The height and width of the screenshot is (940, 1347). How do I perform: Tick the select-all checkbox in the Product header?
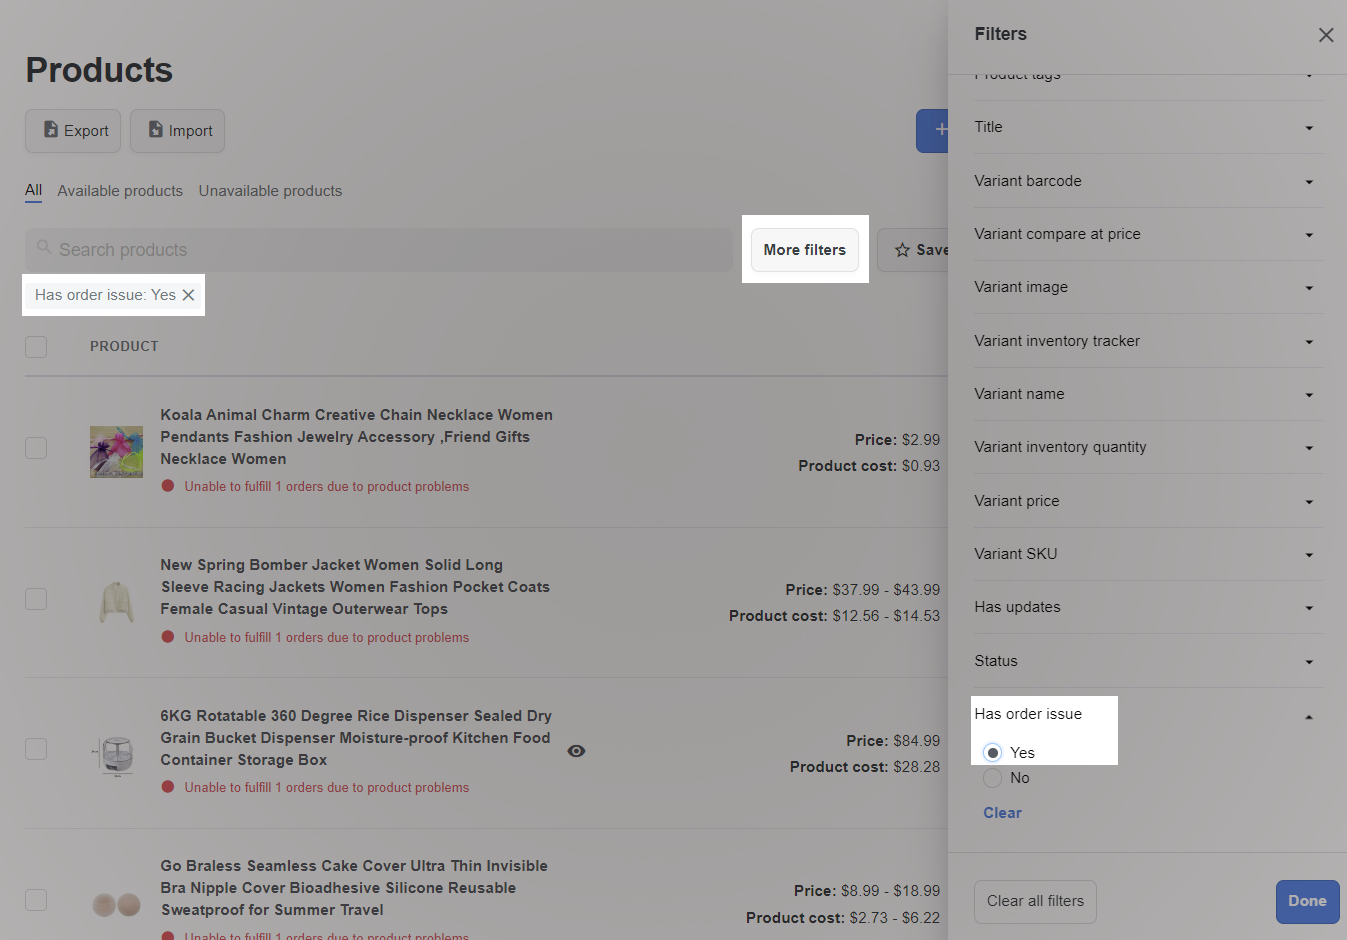click(x=36, y=347)
